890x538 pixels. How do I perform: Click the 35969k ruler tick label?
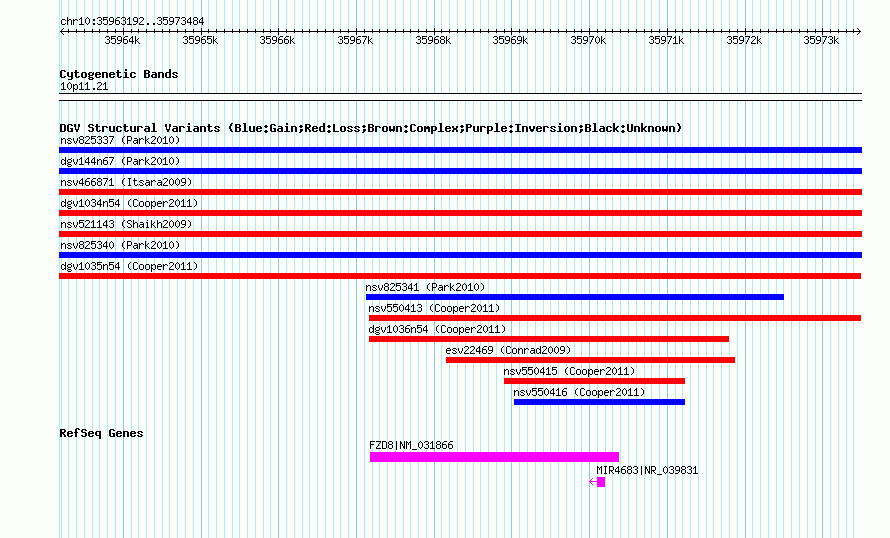[510, 40]
